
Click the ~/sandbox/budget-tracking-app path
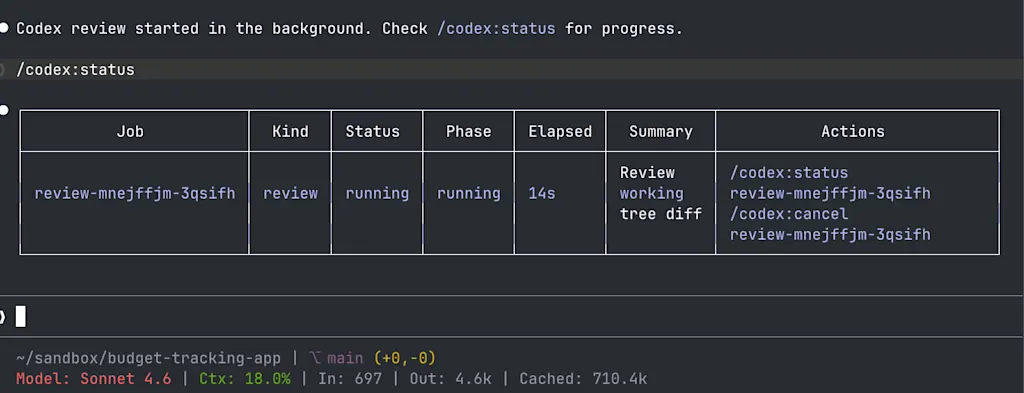(148, 358)
